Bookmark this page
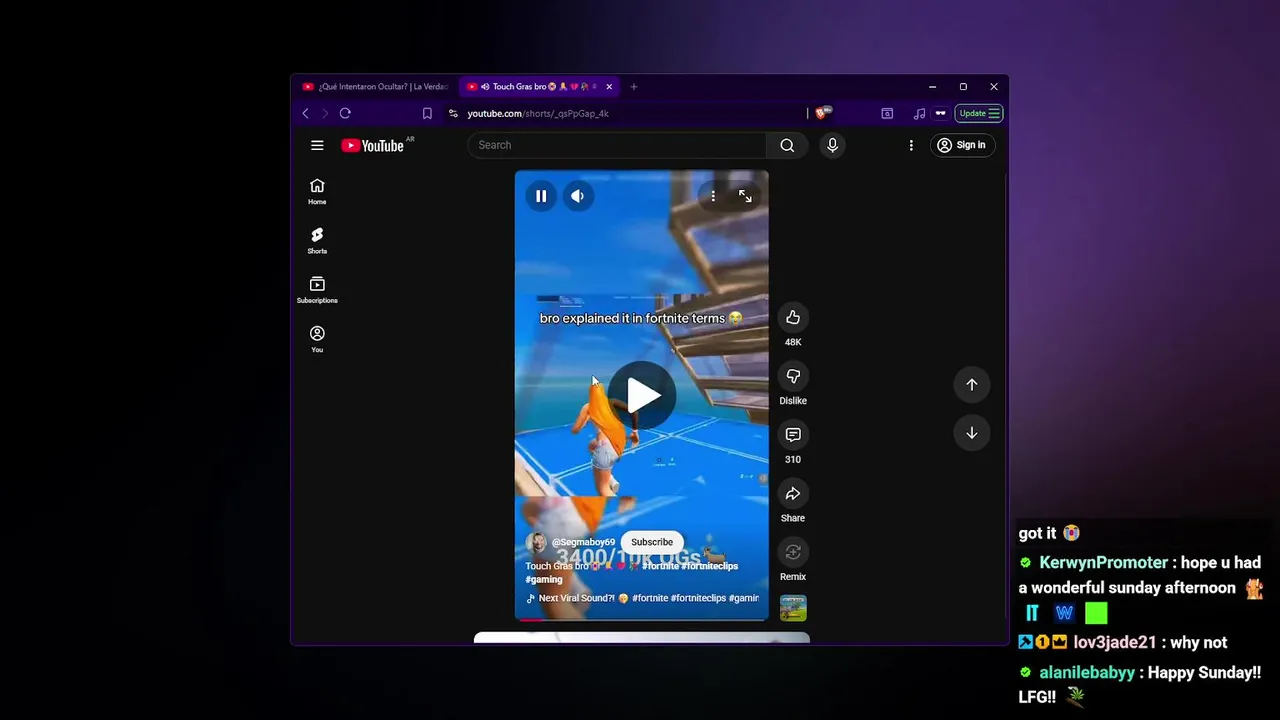This screenshot has width=1280, height=720. point(427,114)
